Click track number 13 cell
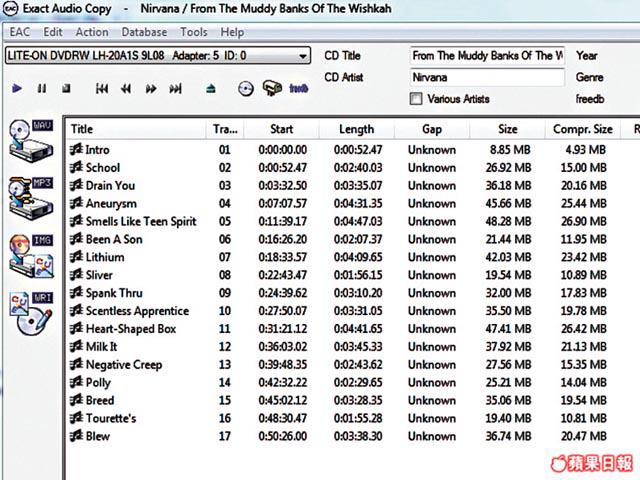 [x=225, y=364]
